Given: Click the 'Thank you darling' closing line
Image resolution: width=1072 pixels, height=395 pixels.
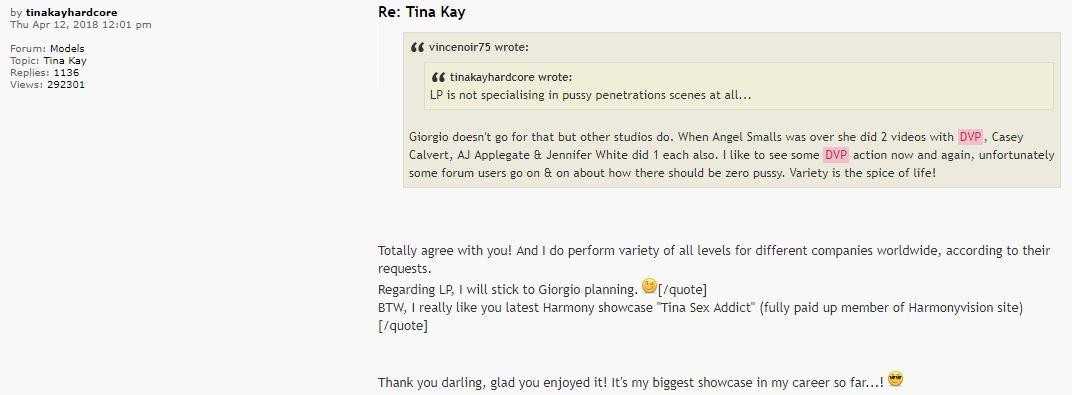Looking at the screenshot, I should click(x=631, y=382).
